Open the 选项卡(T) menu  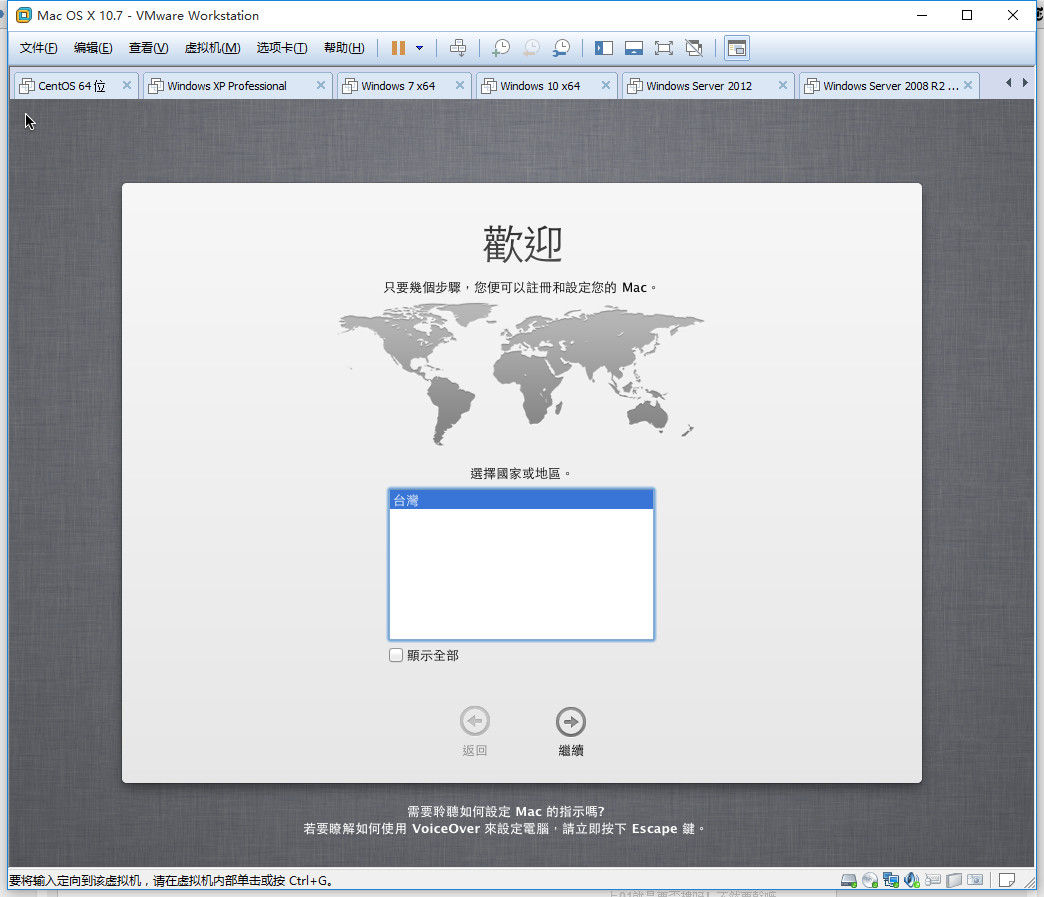[x=282, y=48]
